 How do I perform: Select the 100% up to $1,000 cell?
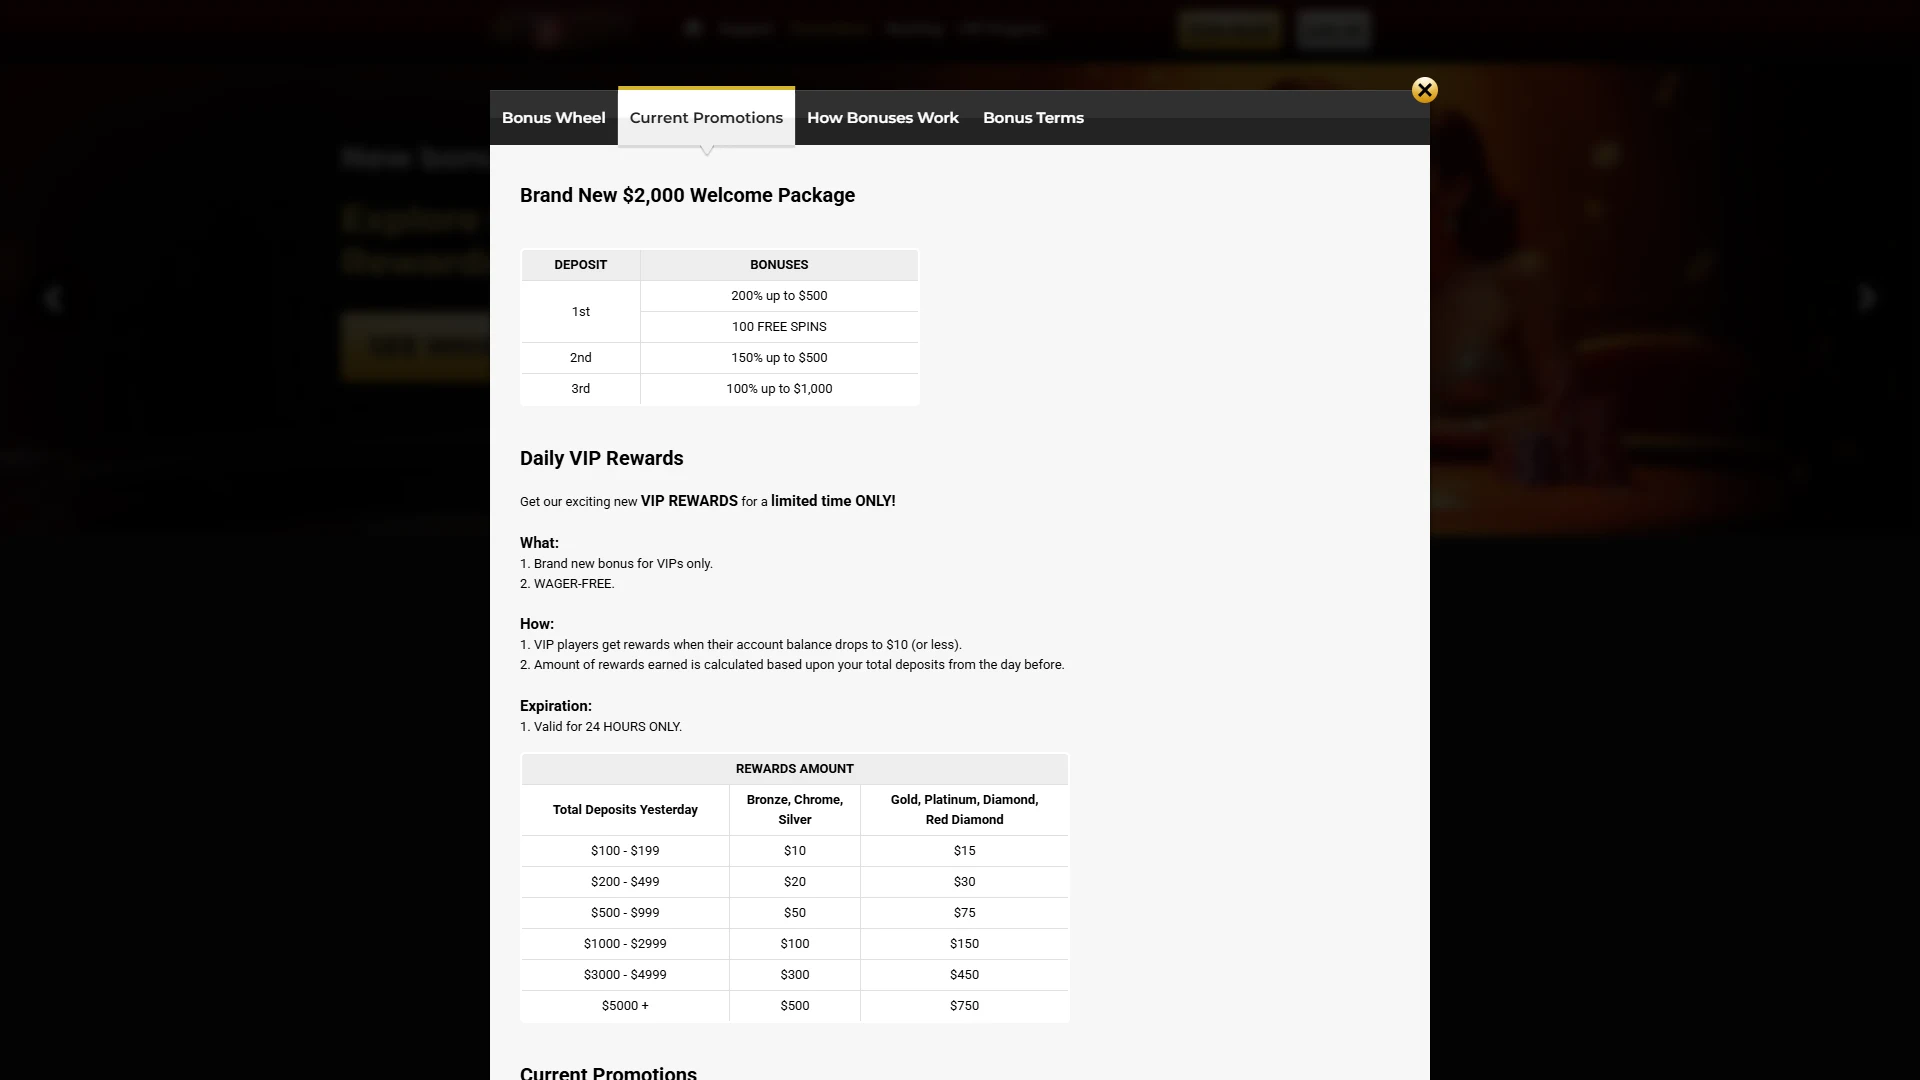(779, 389)
